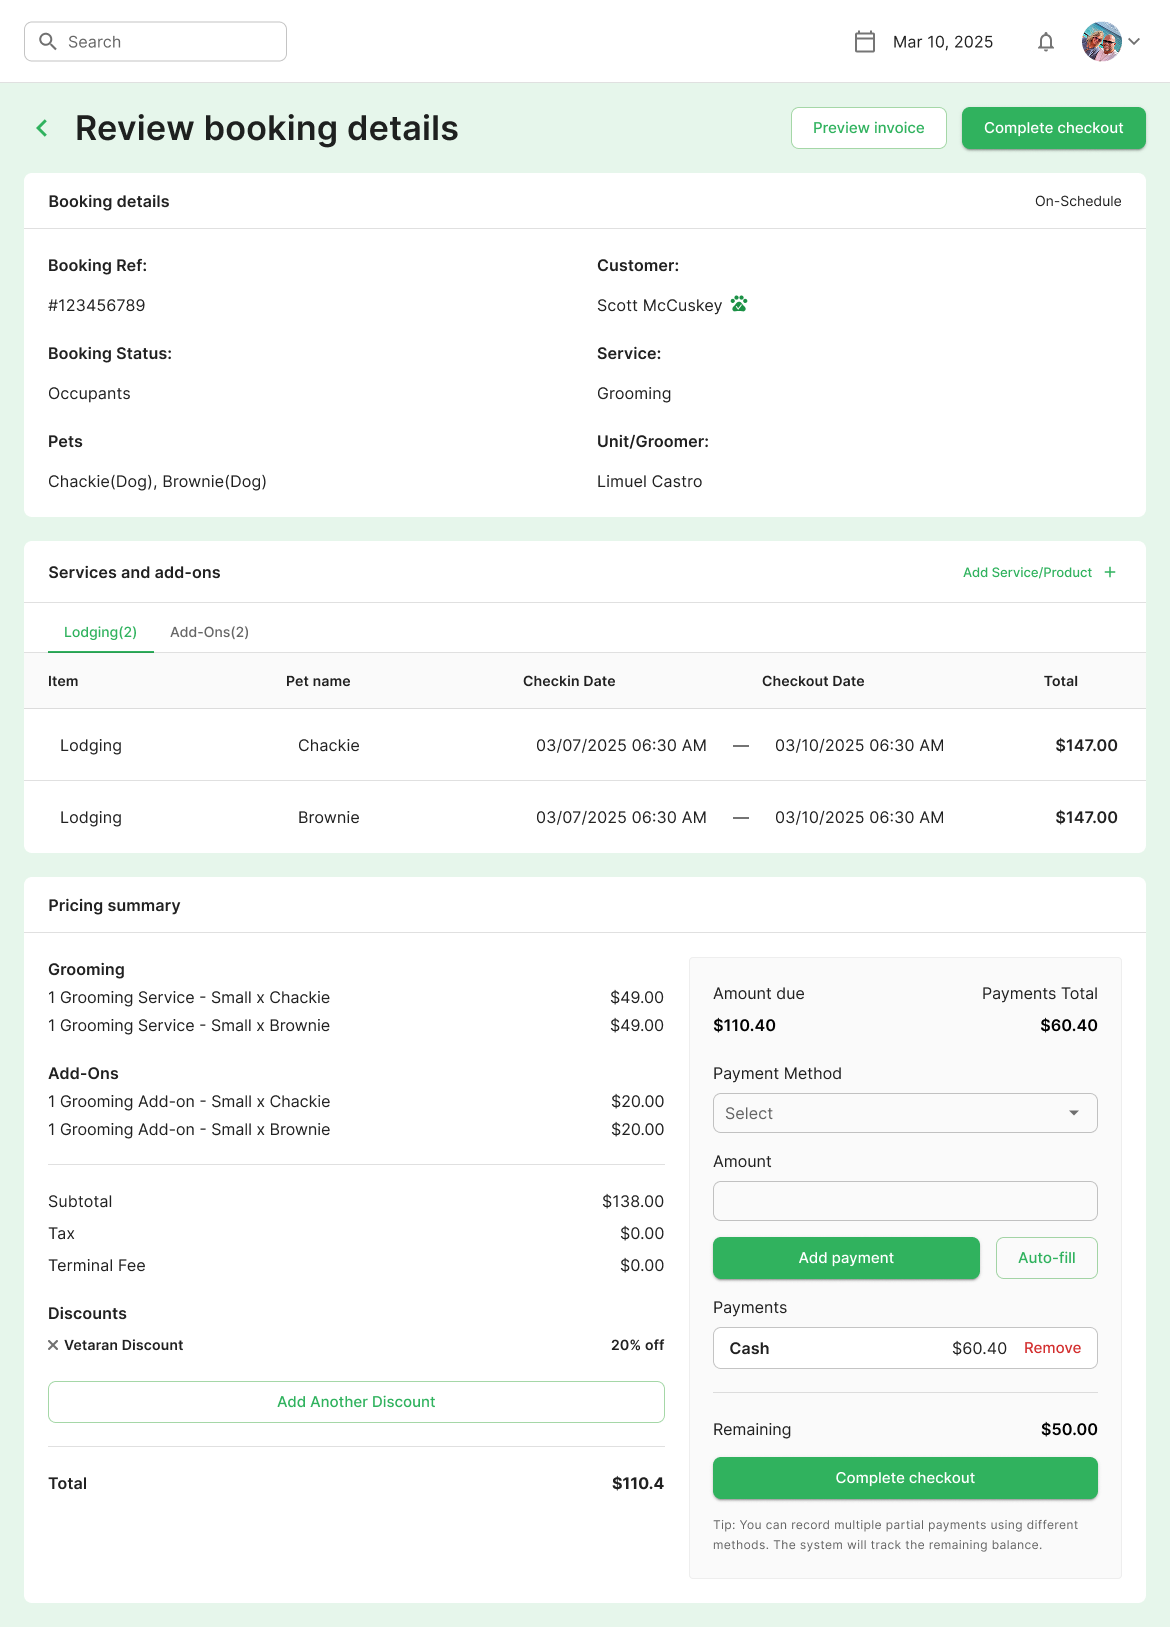Open the Payment Method select dropdown
This screenshot has width=1170, height=1627.
point(905,1113)
